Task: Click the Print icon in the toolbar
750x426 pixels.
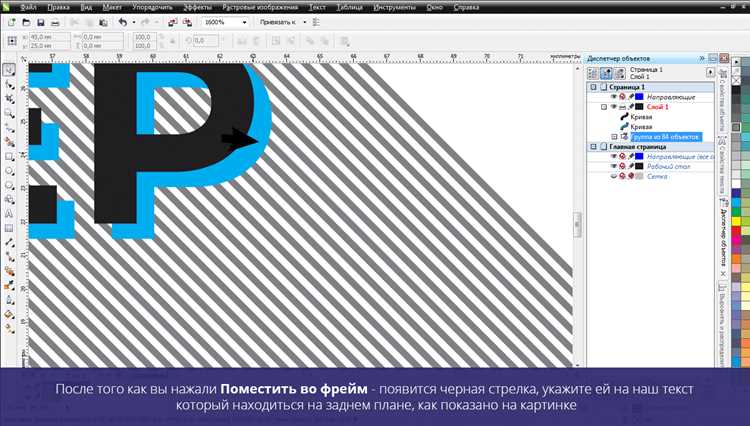Action: 55,22
